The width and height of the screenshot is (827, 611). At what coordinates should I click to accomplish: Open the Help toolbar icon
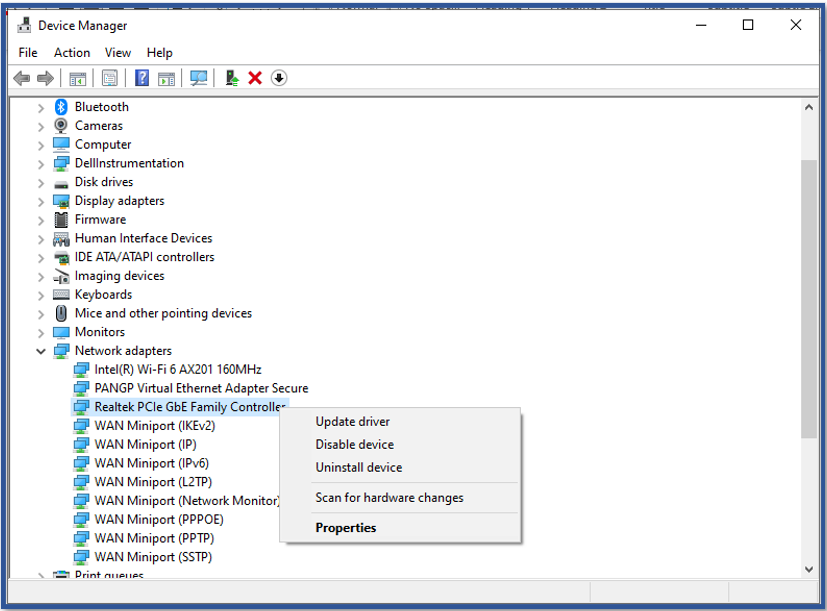pyautogui.click(x=142, y=78)
